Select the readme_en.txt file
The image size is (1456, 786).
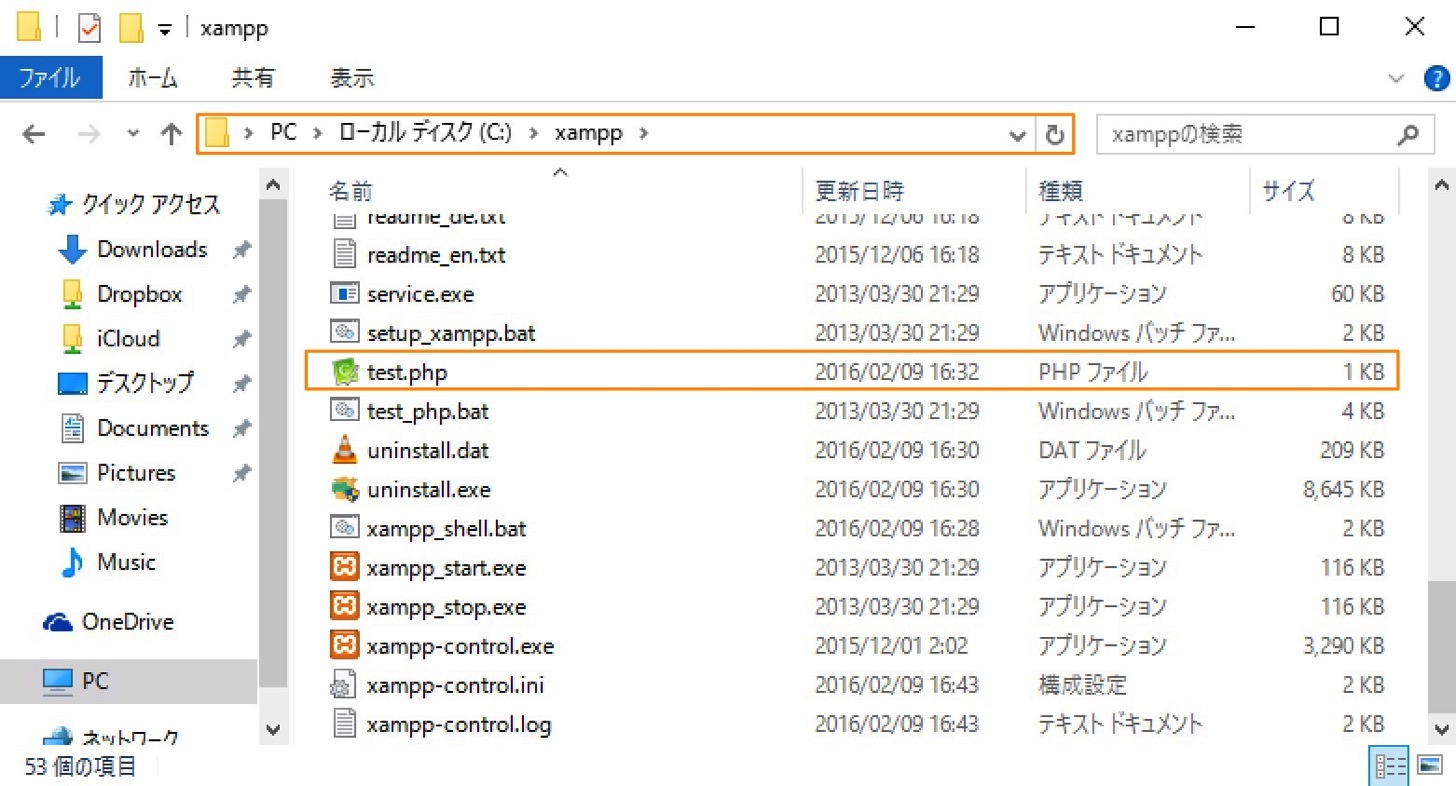[x=436, y=255]
